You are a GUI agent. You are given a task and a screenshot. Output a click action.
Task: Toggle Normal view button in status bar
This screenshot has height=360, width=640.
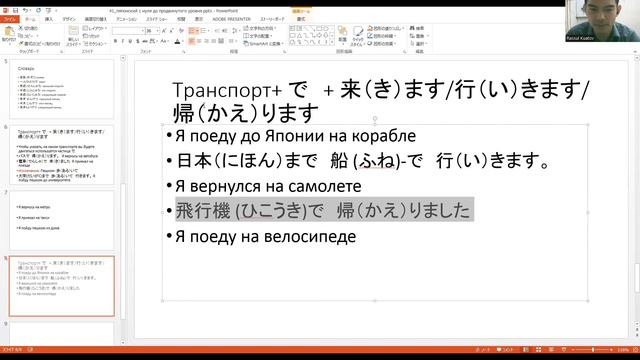click(x=526, y=350)
